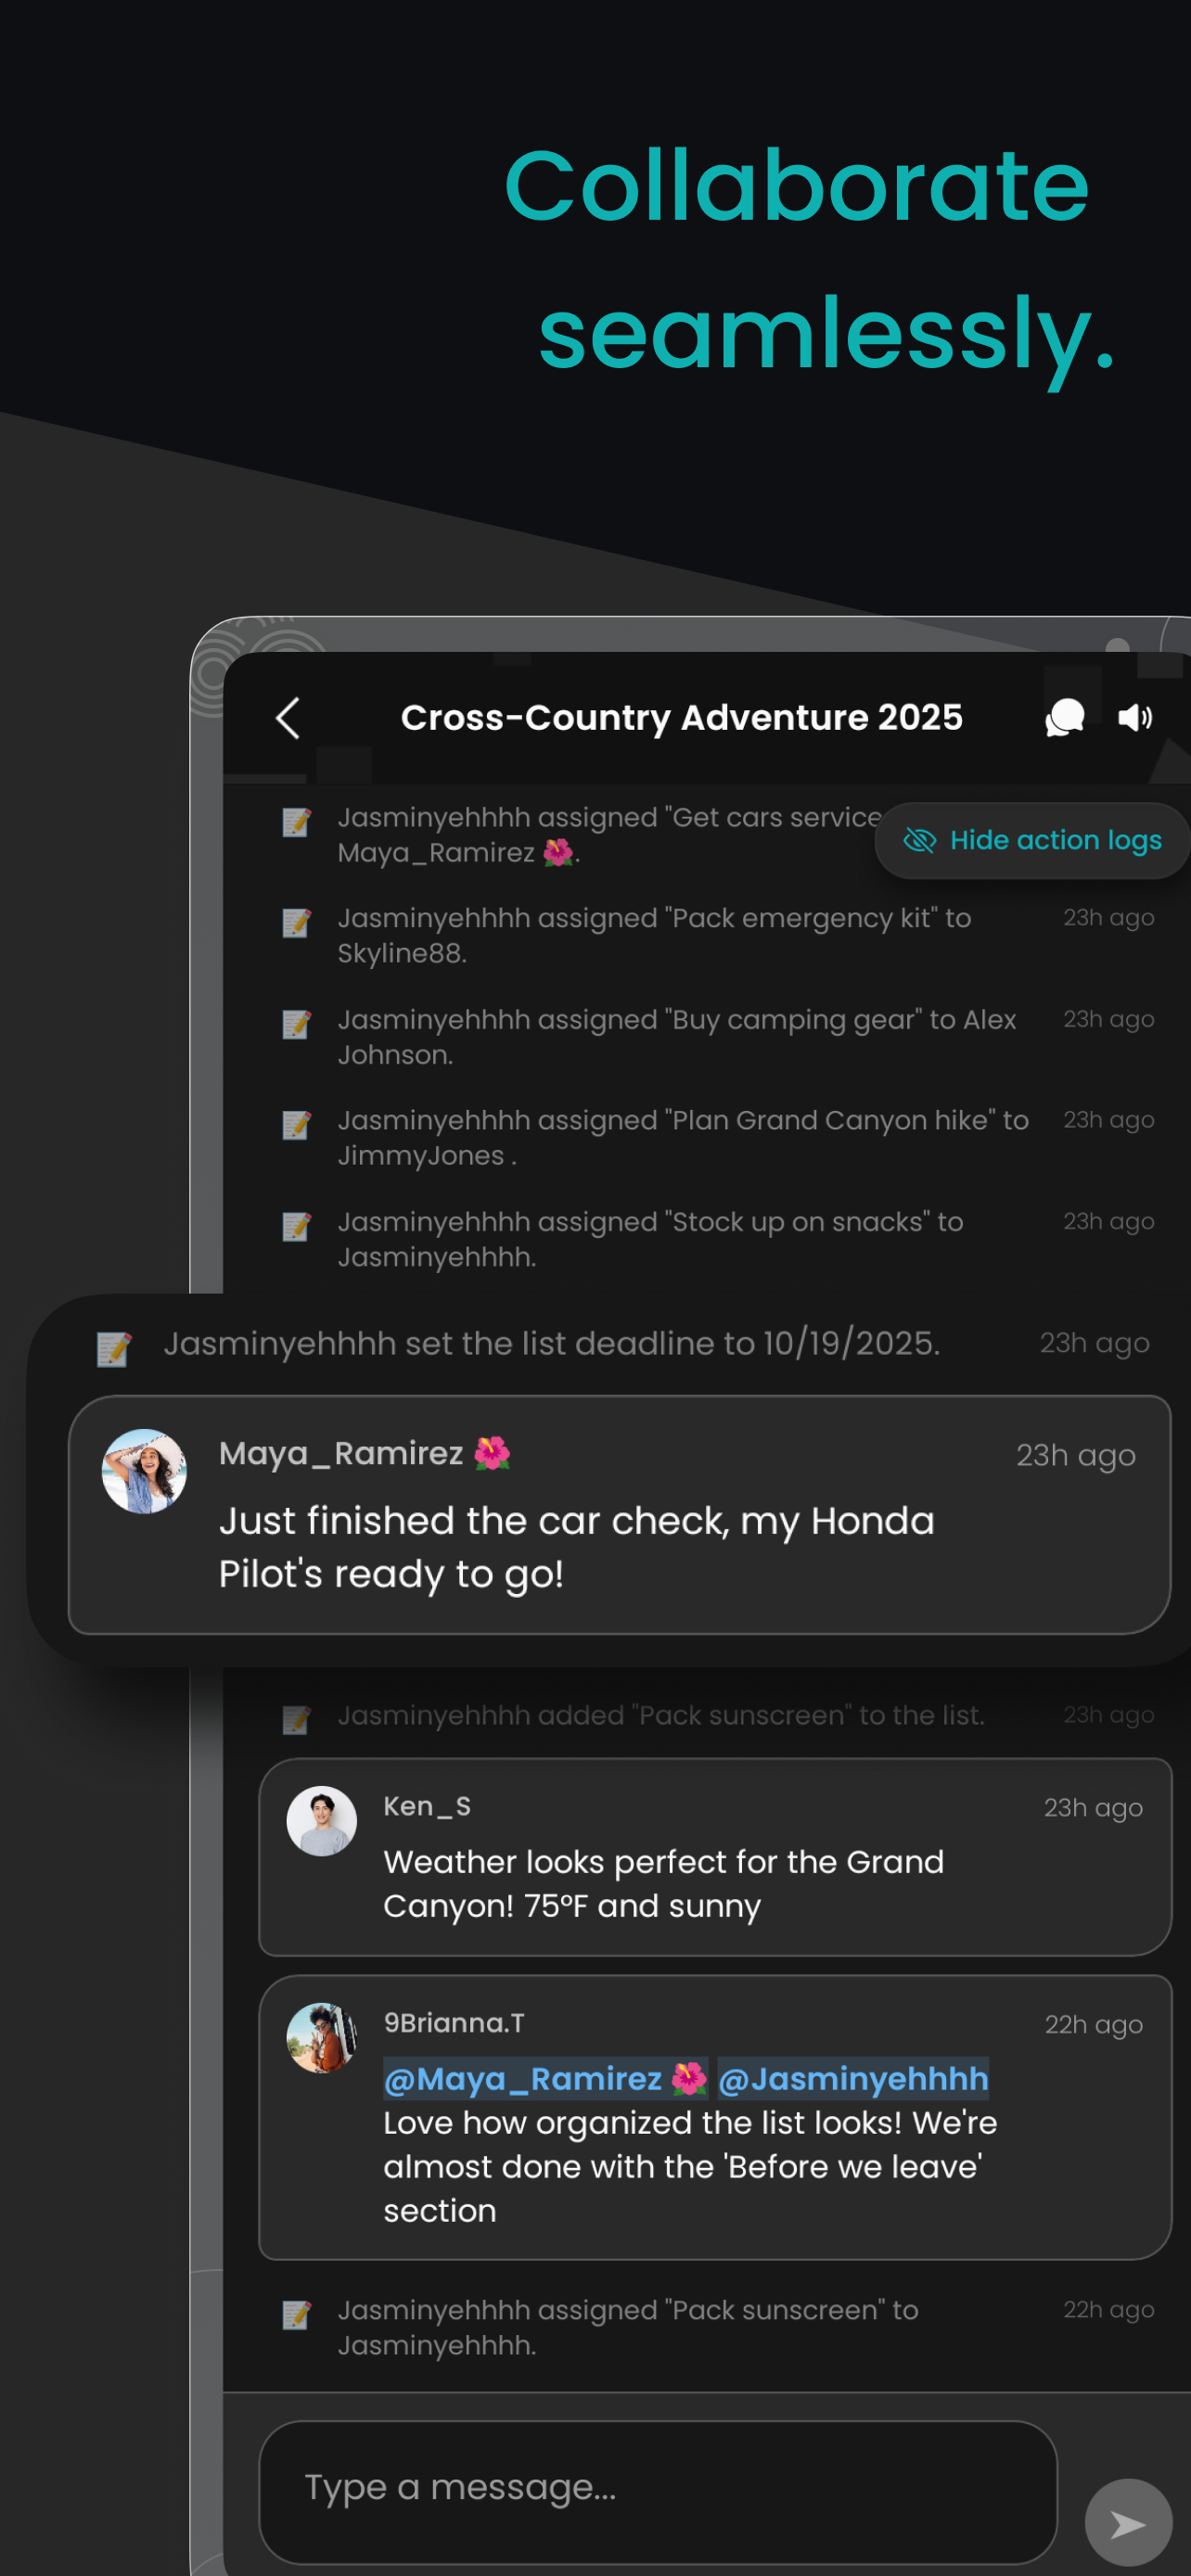Hide action logs button
The image size is (1191, 2576).
point(1032,840)
